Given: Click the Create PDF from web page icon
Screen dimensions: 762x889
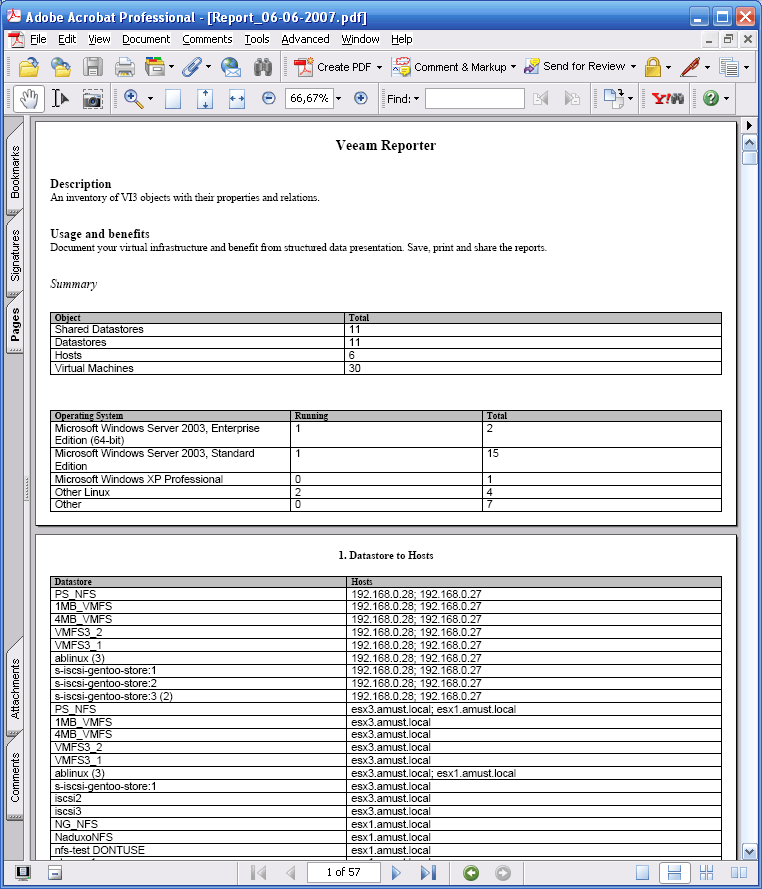Looking at the screenshot, I should point(61,67).
